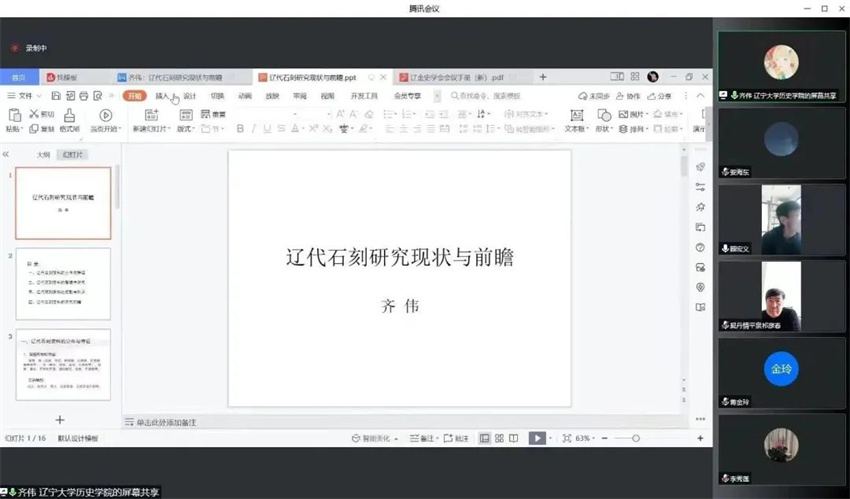Select slide 3 thumbnail in slide panel

point(63,365)
